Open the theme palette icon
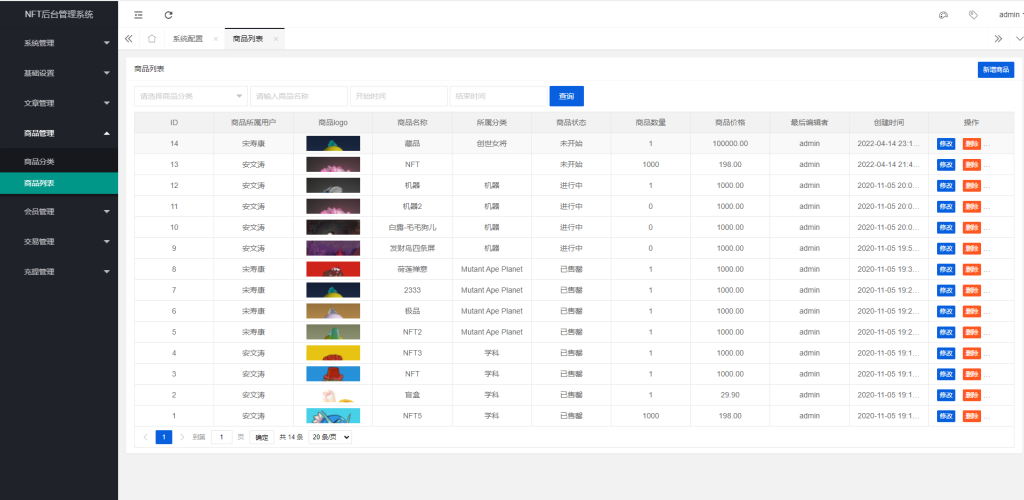The image size is (1024, 500). (943, 15)
